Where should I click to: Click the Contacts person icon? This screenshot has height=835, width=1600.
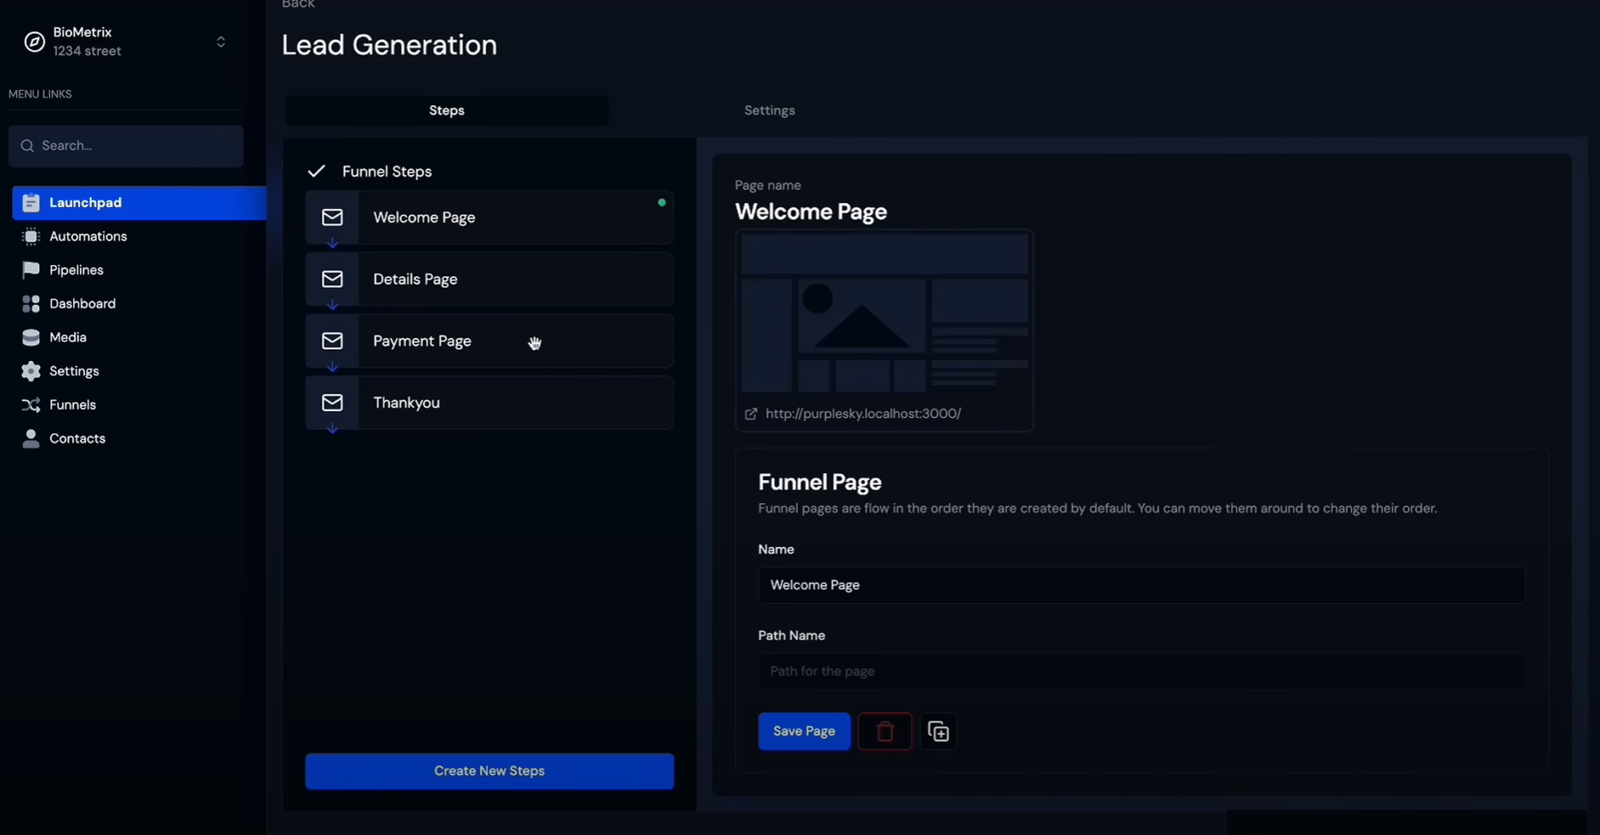(31, 439)
